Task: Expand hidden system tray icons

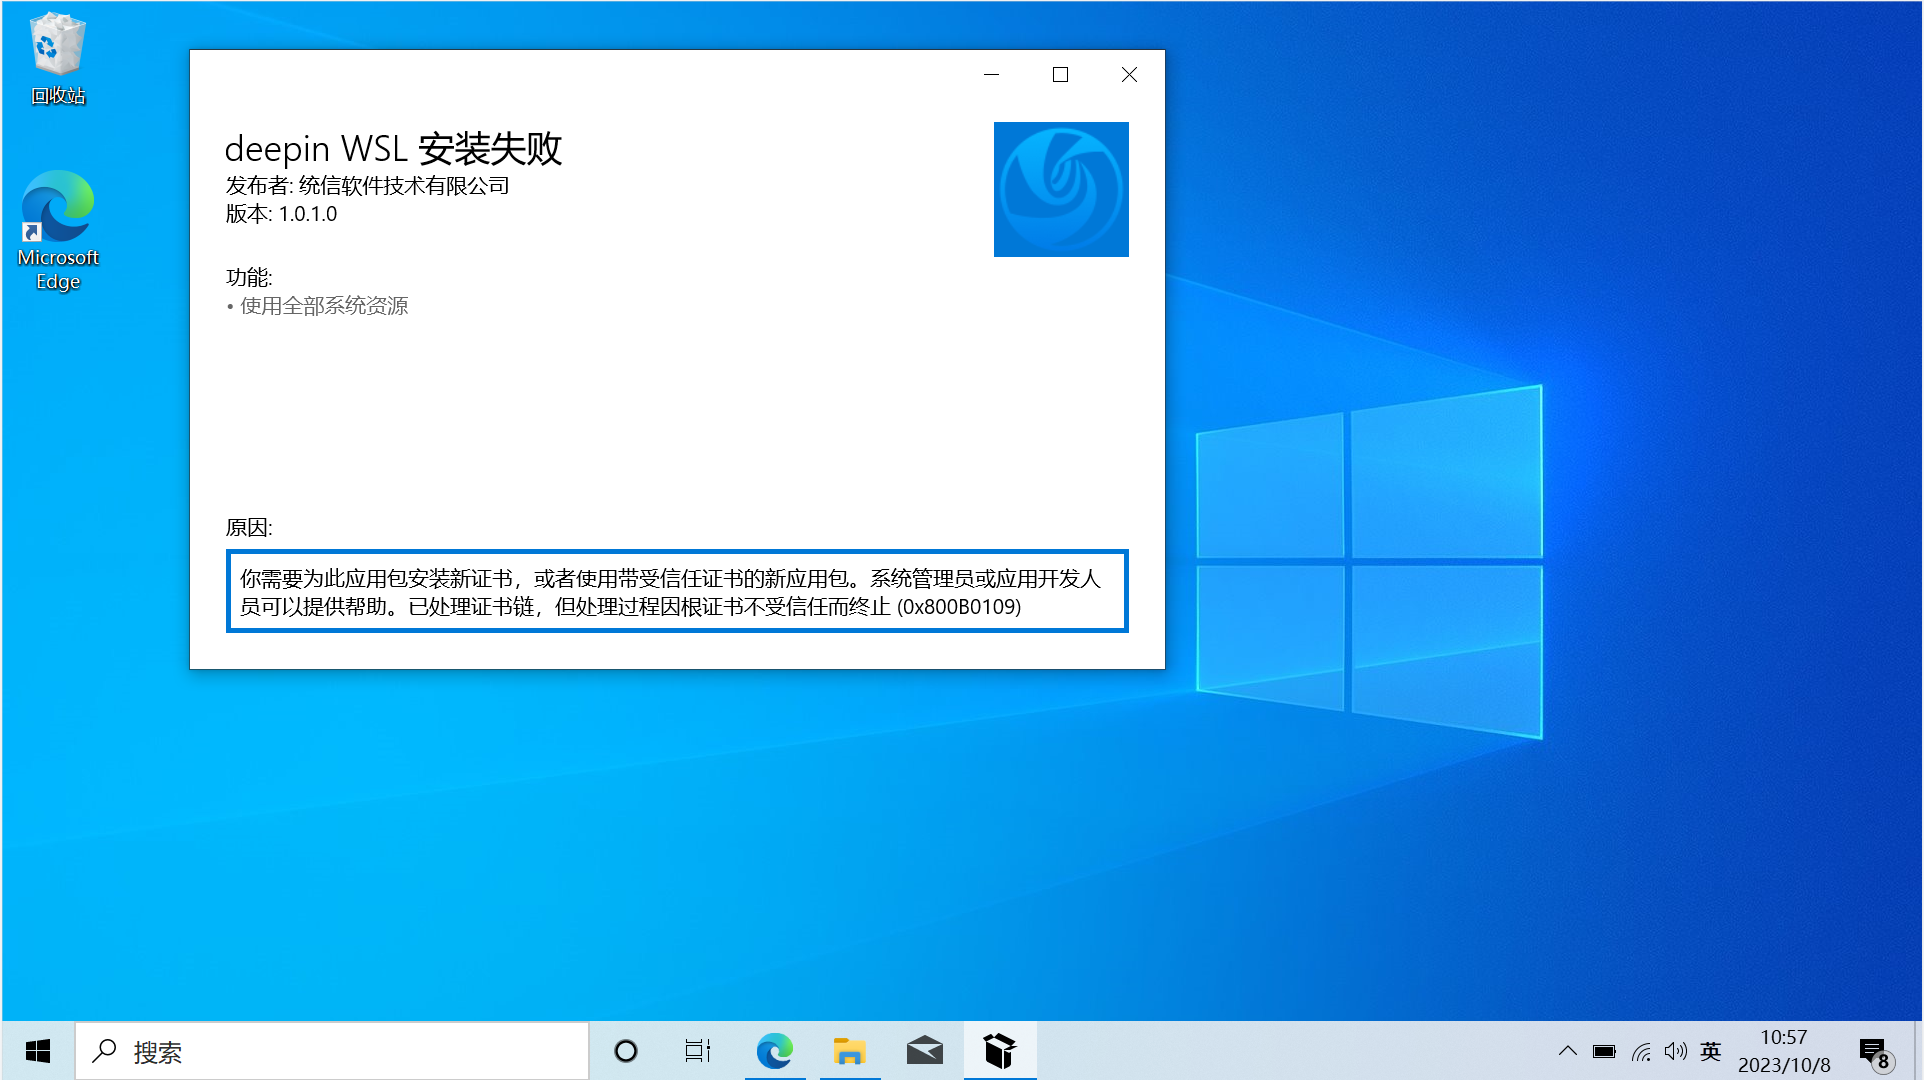Action: [x=1568, y=1051]
